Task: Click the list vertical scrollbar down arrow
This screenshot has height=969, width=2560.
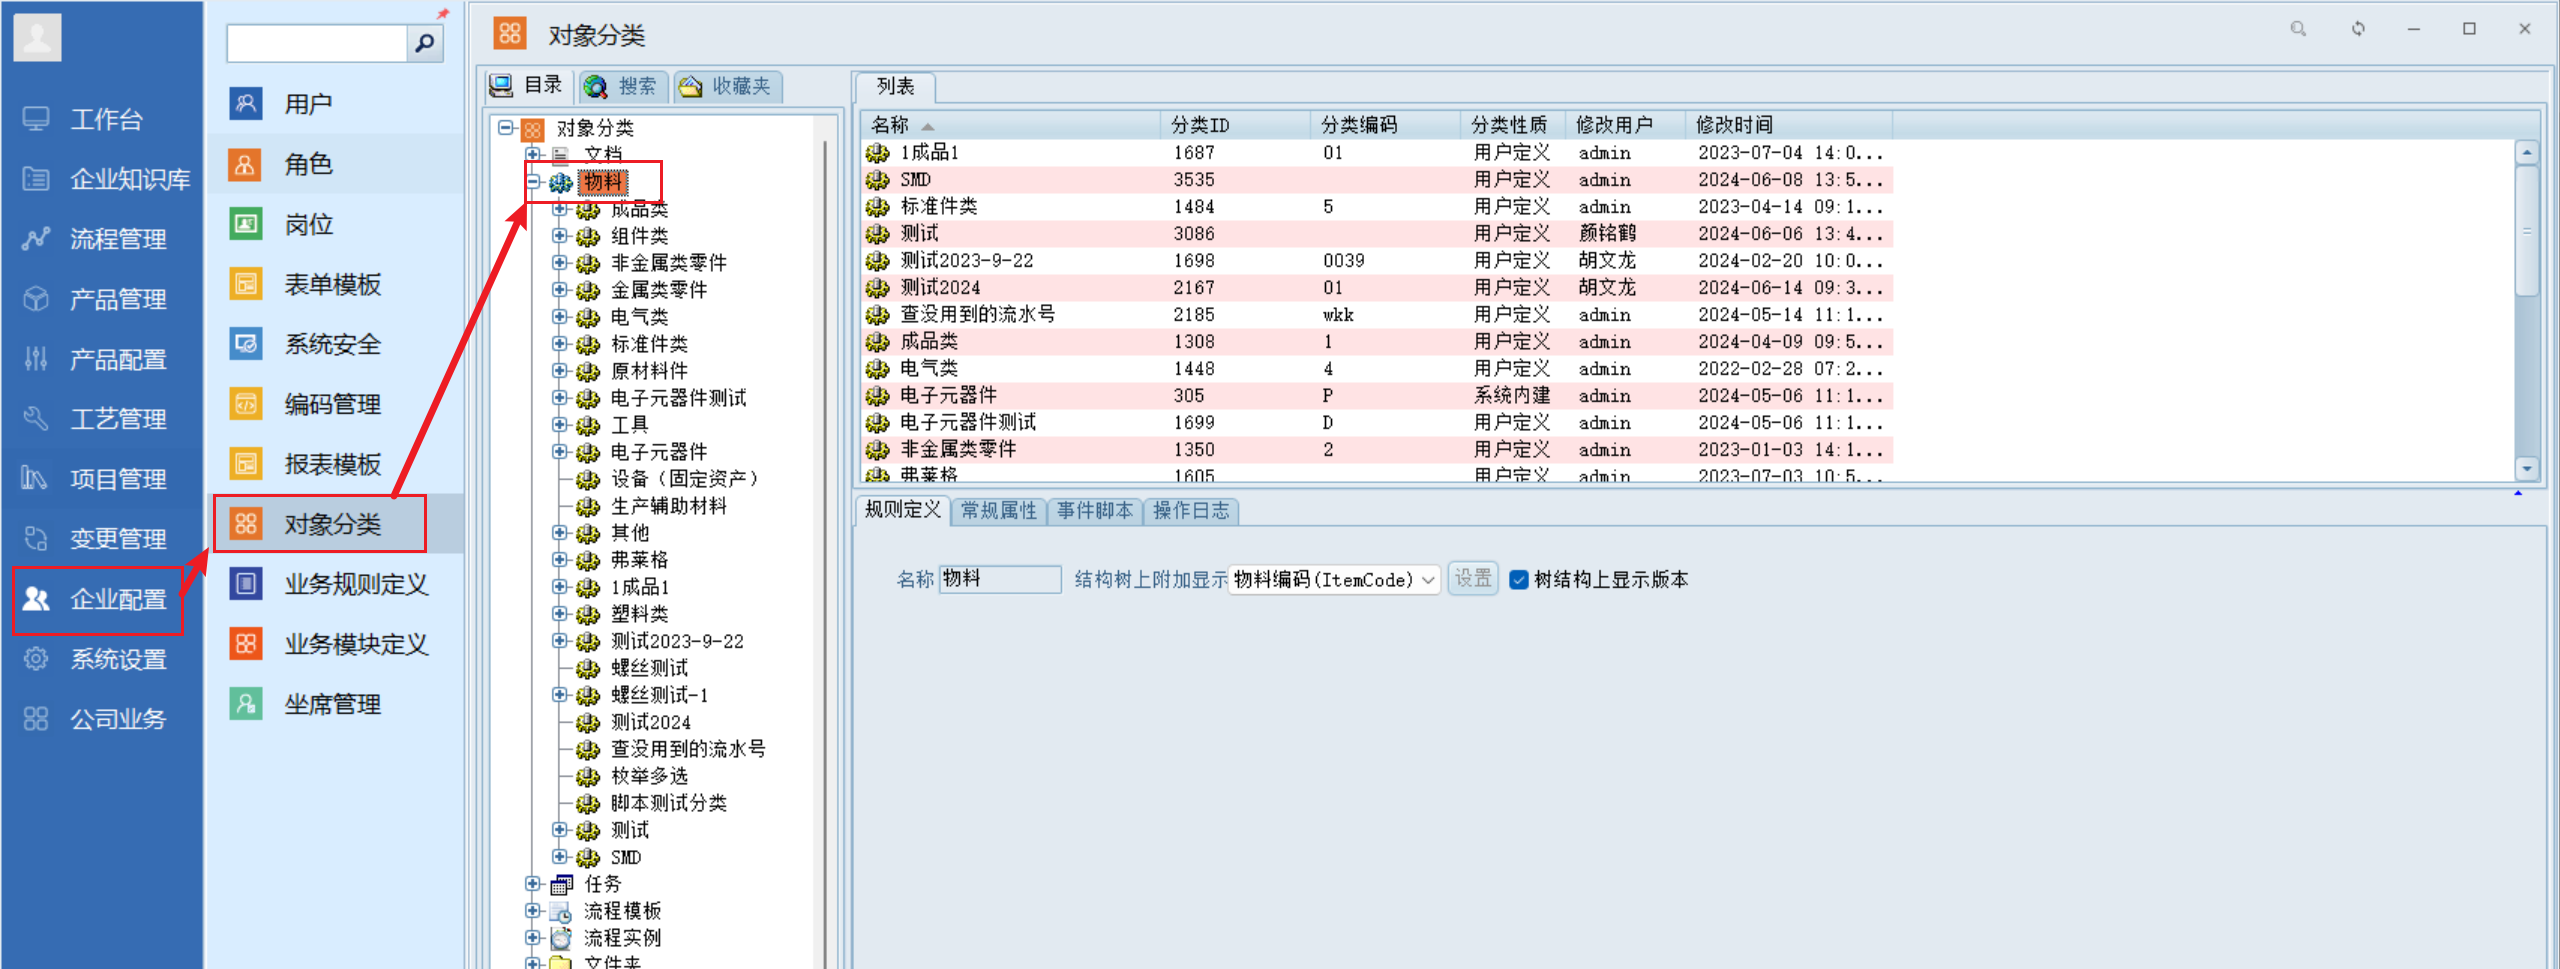Action: 2527,468
